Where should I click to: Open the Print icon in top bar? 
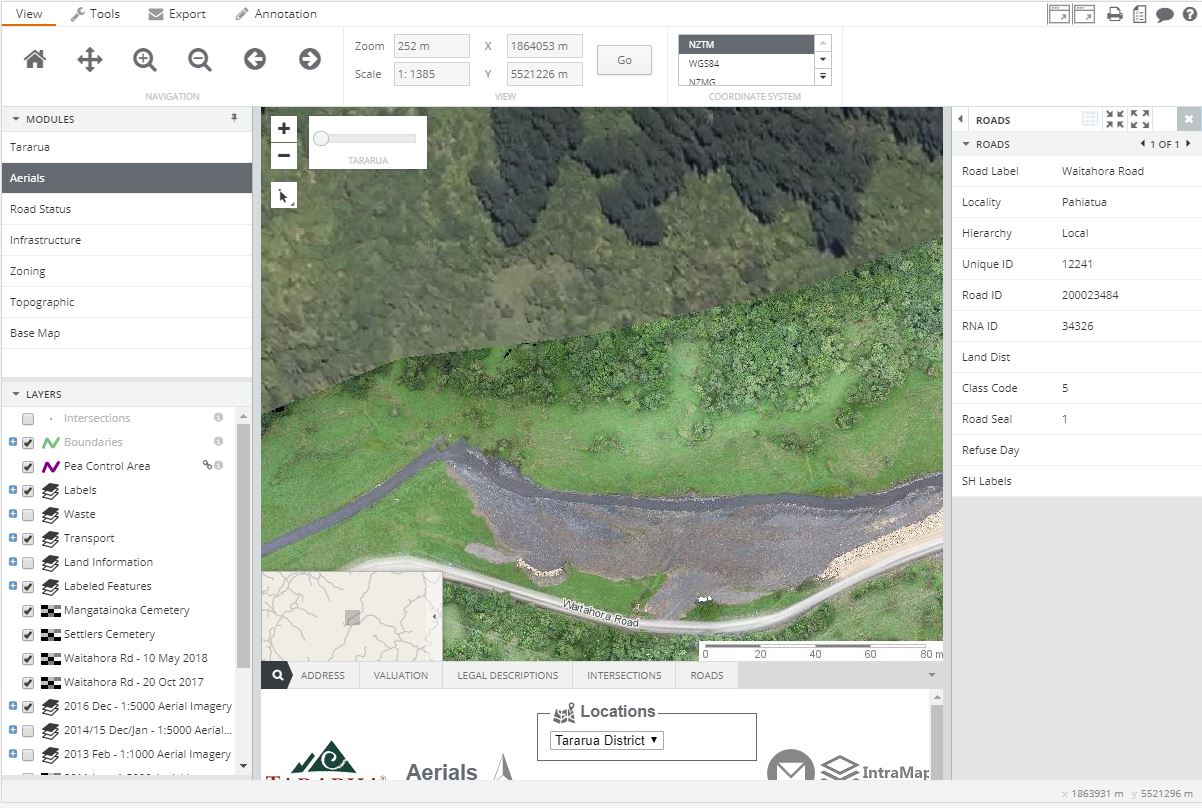click(1114, 14)
